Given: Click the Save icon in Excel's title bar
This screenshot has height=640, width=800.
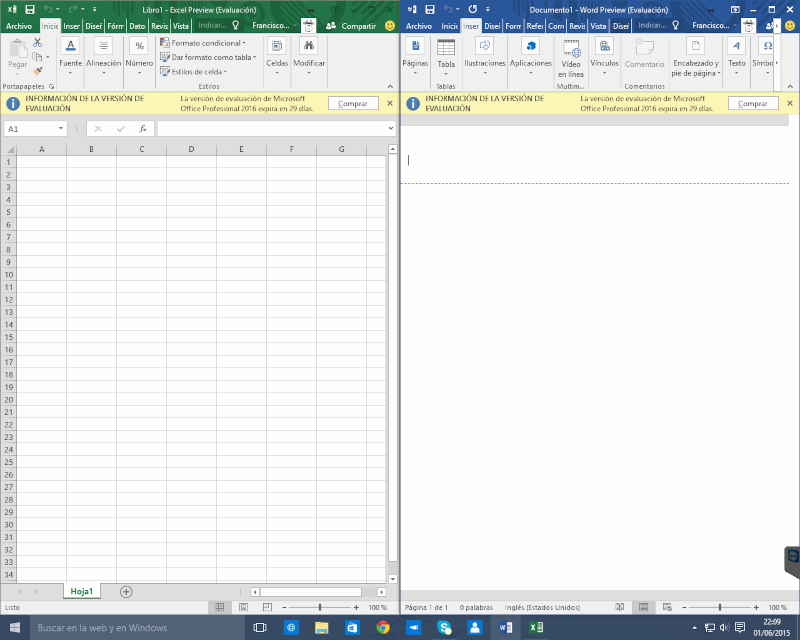Looking at the screenshot, I should 30,9.
